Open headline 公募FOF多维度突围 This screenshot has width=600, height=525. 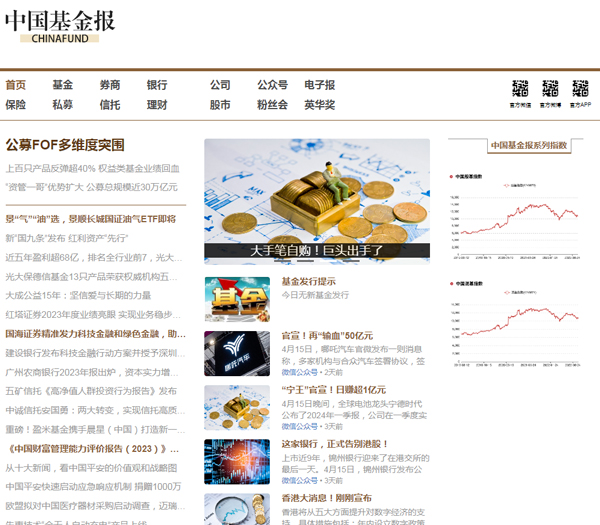[65, 145]
